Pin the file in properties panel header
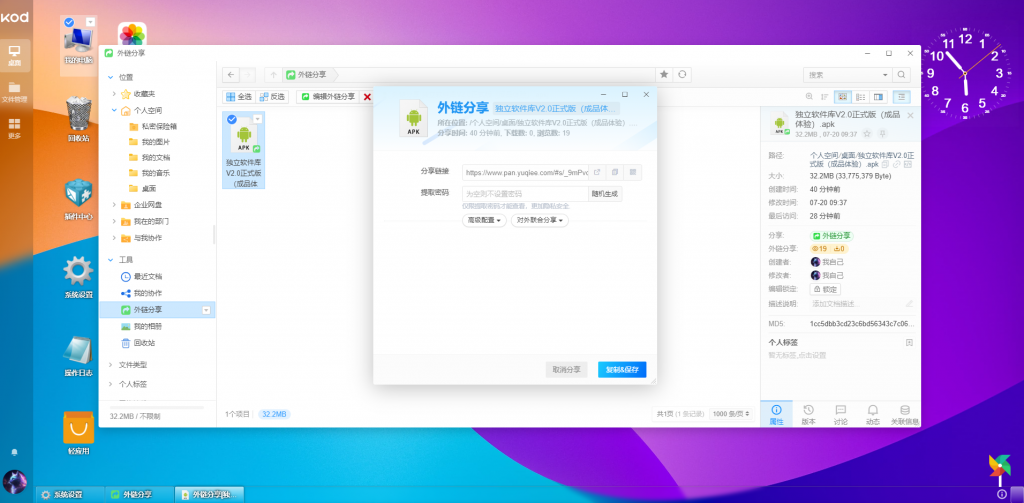The width and height of the screenshot is (1024, 503). click(882, 133)
